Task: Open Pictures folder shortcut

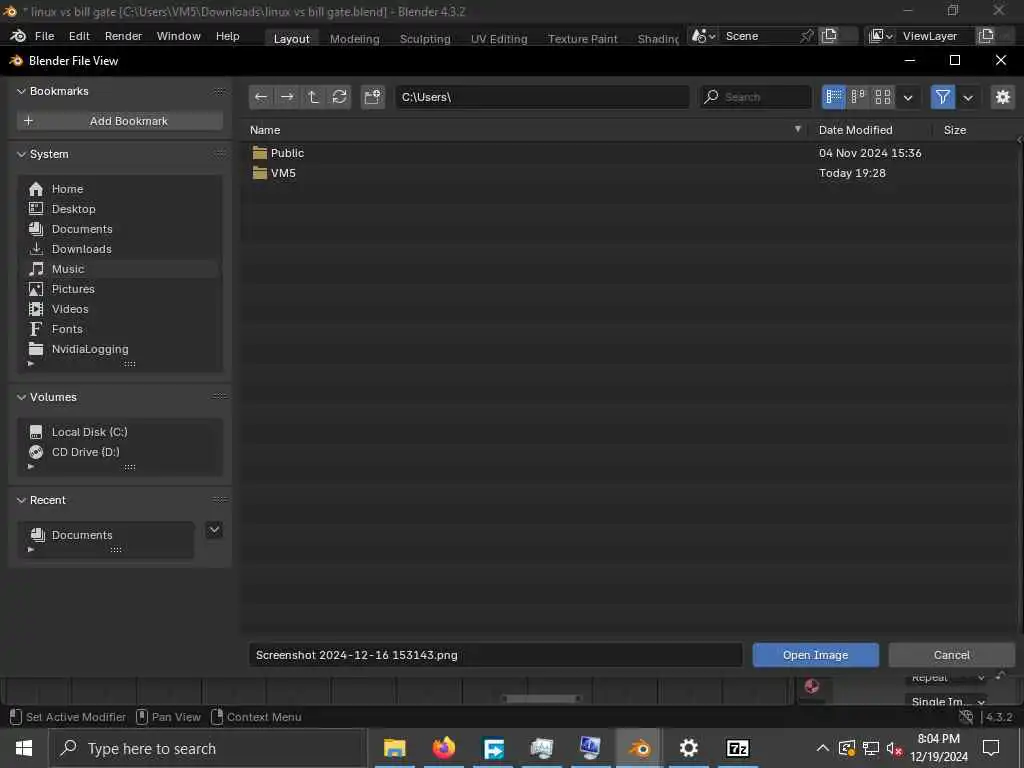Action: (x=120, y=289)
